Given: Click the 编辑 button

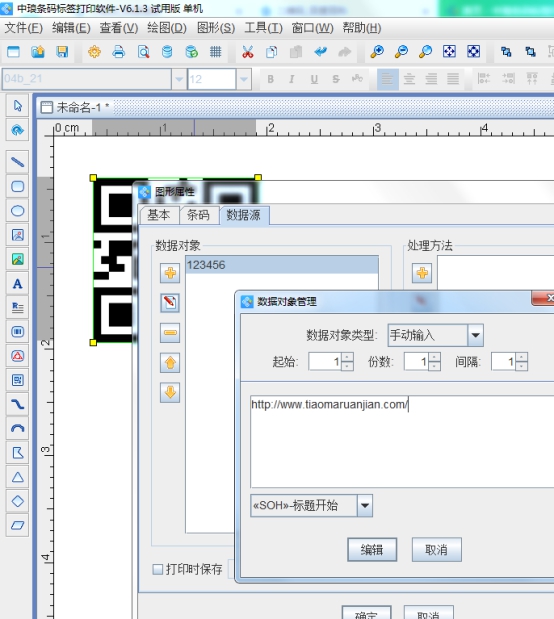Looking at the screenshot, I should (372, 550).
